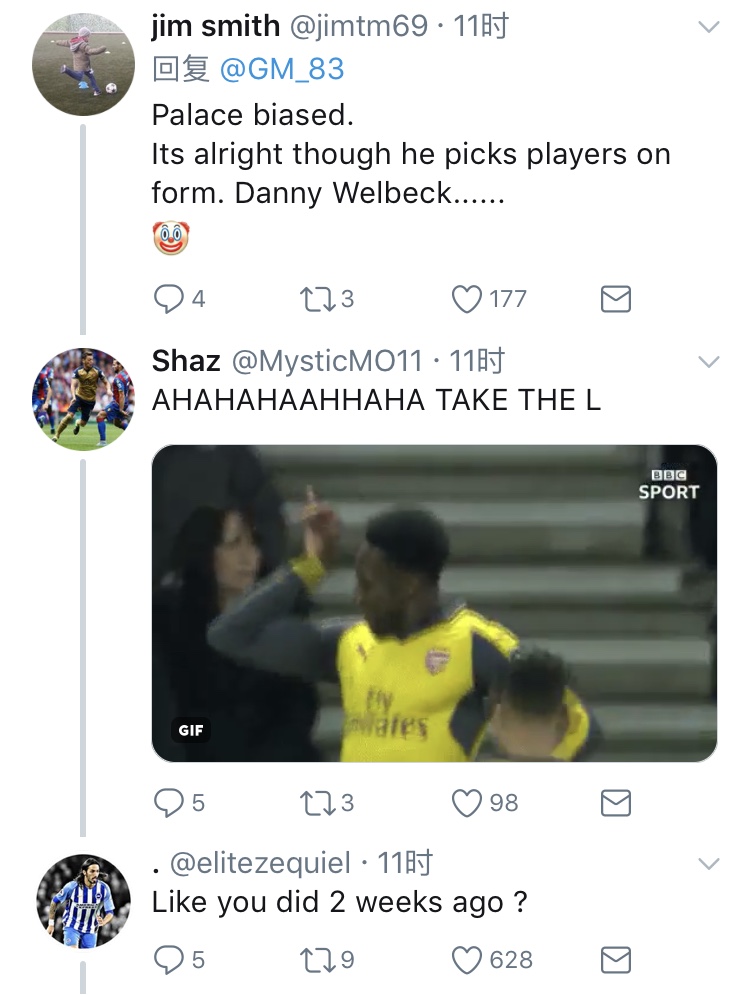Like Shaz's tweet with 98 likes
Image resolution: width=749 pixels, height=995 pixels.
pyautogui.click(x=467, y=802)
